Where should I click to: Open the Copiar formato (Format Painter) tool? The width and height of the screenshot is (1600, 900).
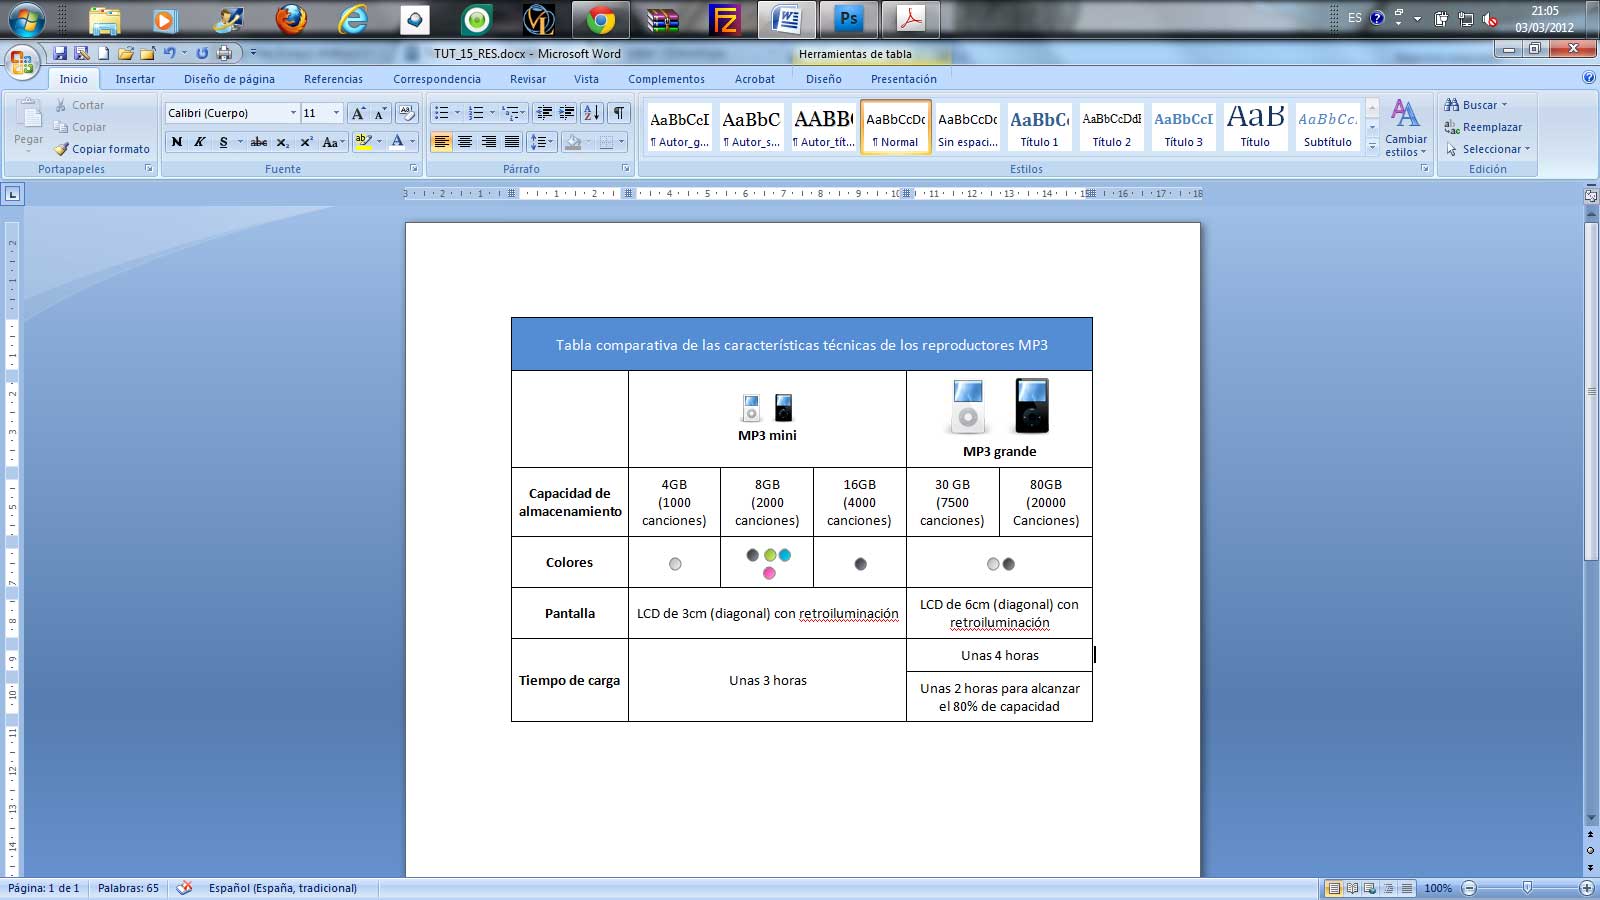tap(104, 149)
